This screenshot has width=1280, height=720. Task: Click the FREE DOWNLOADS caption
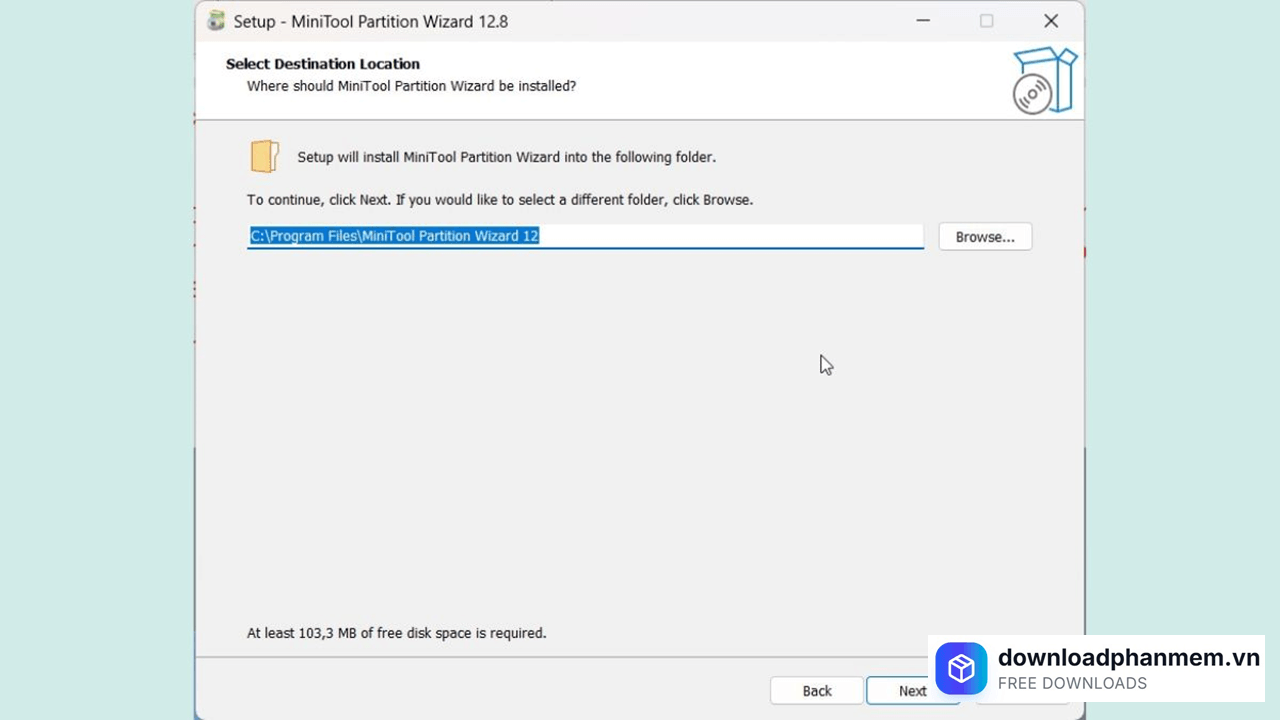(1072, 684)
